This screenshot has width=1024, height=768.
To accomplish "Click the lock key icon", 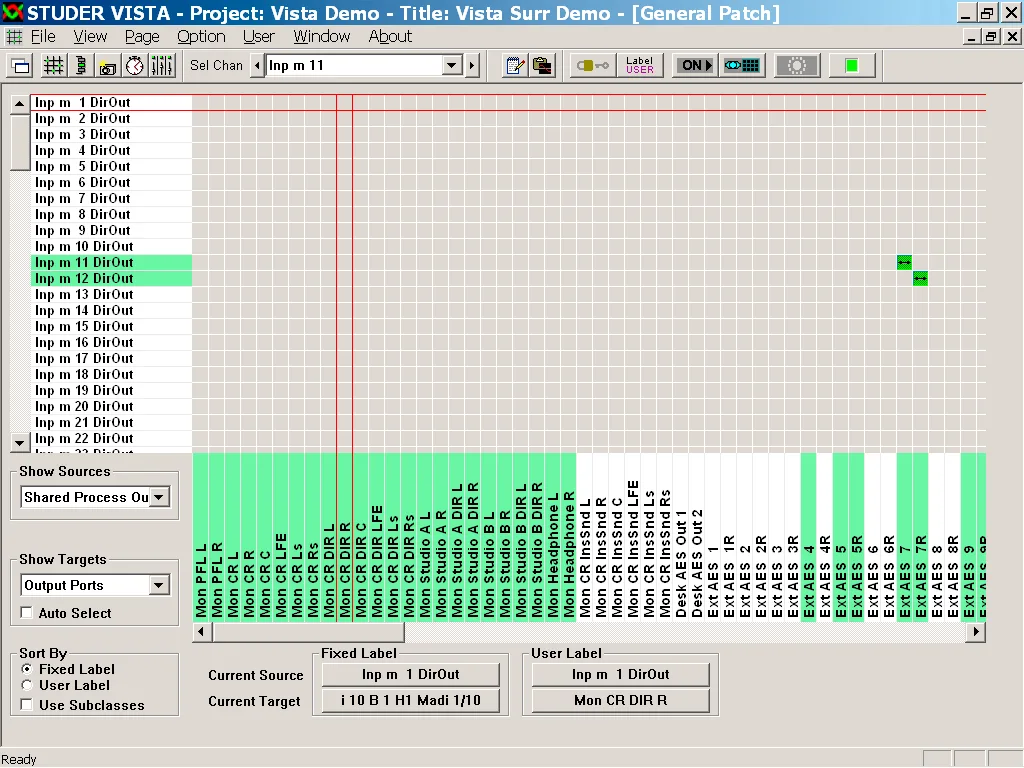I will click(x=593, y=66).
